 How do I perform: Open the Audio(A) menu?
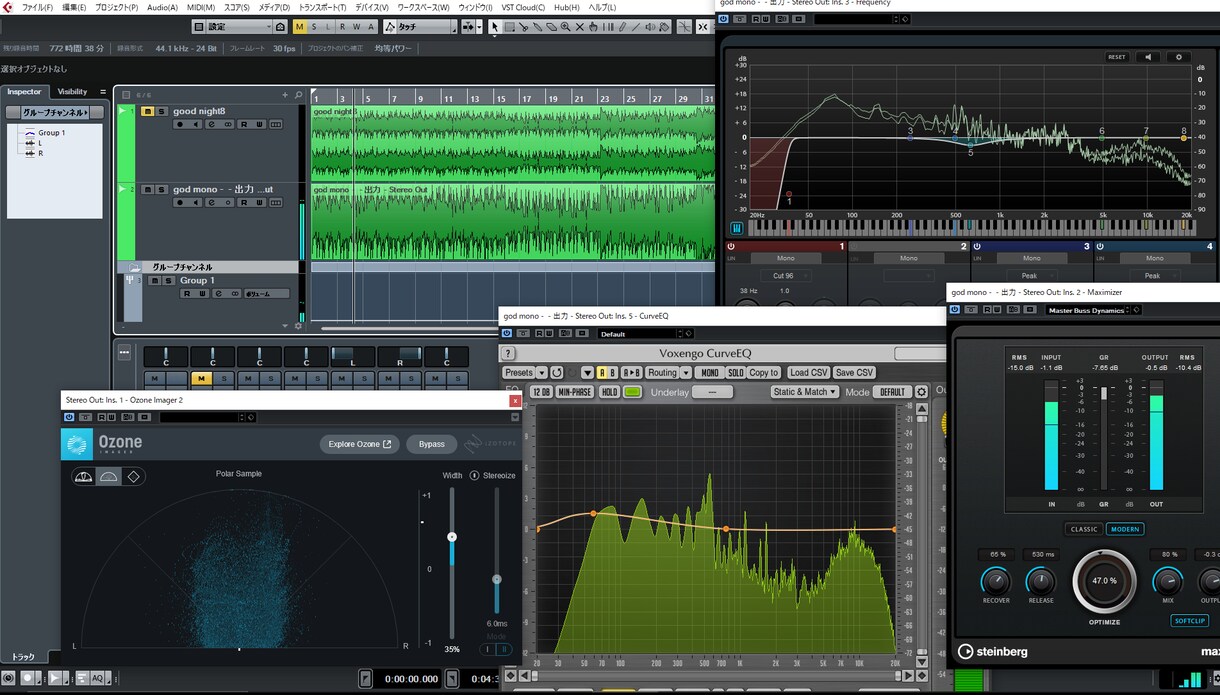coord(162,7)
